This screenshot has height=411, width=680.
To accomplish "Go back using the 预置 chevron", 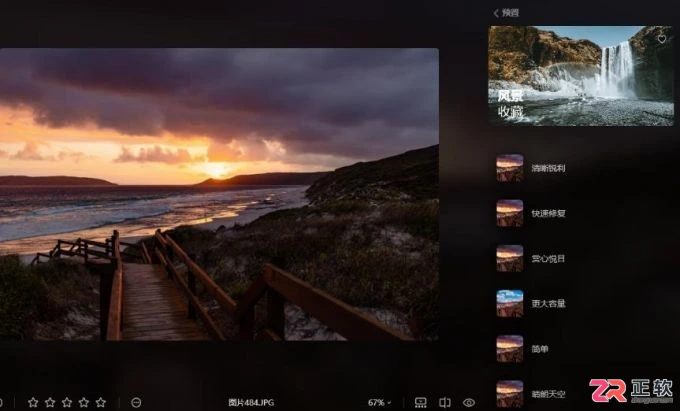I will tap(497, 13).
